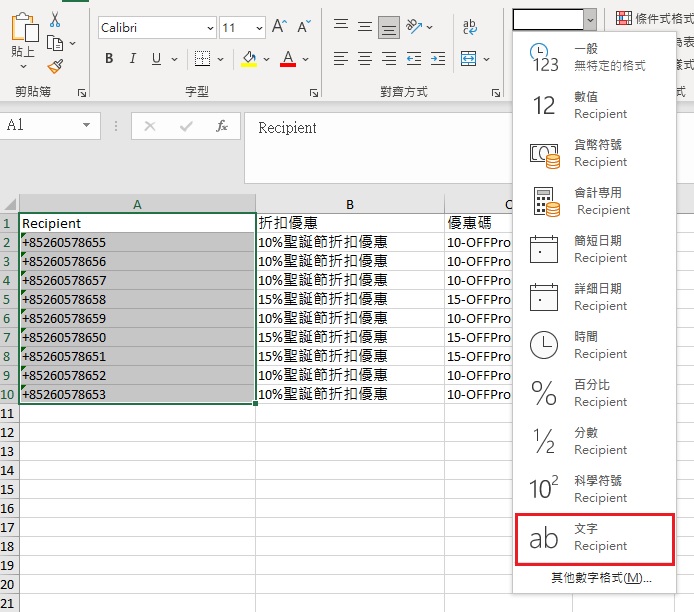694x612 pixels.
Task: Open the Calibri font name dropdown
Action: [157, 28]
